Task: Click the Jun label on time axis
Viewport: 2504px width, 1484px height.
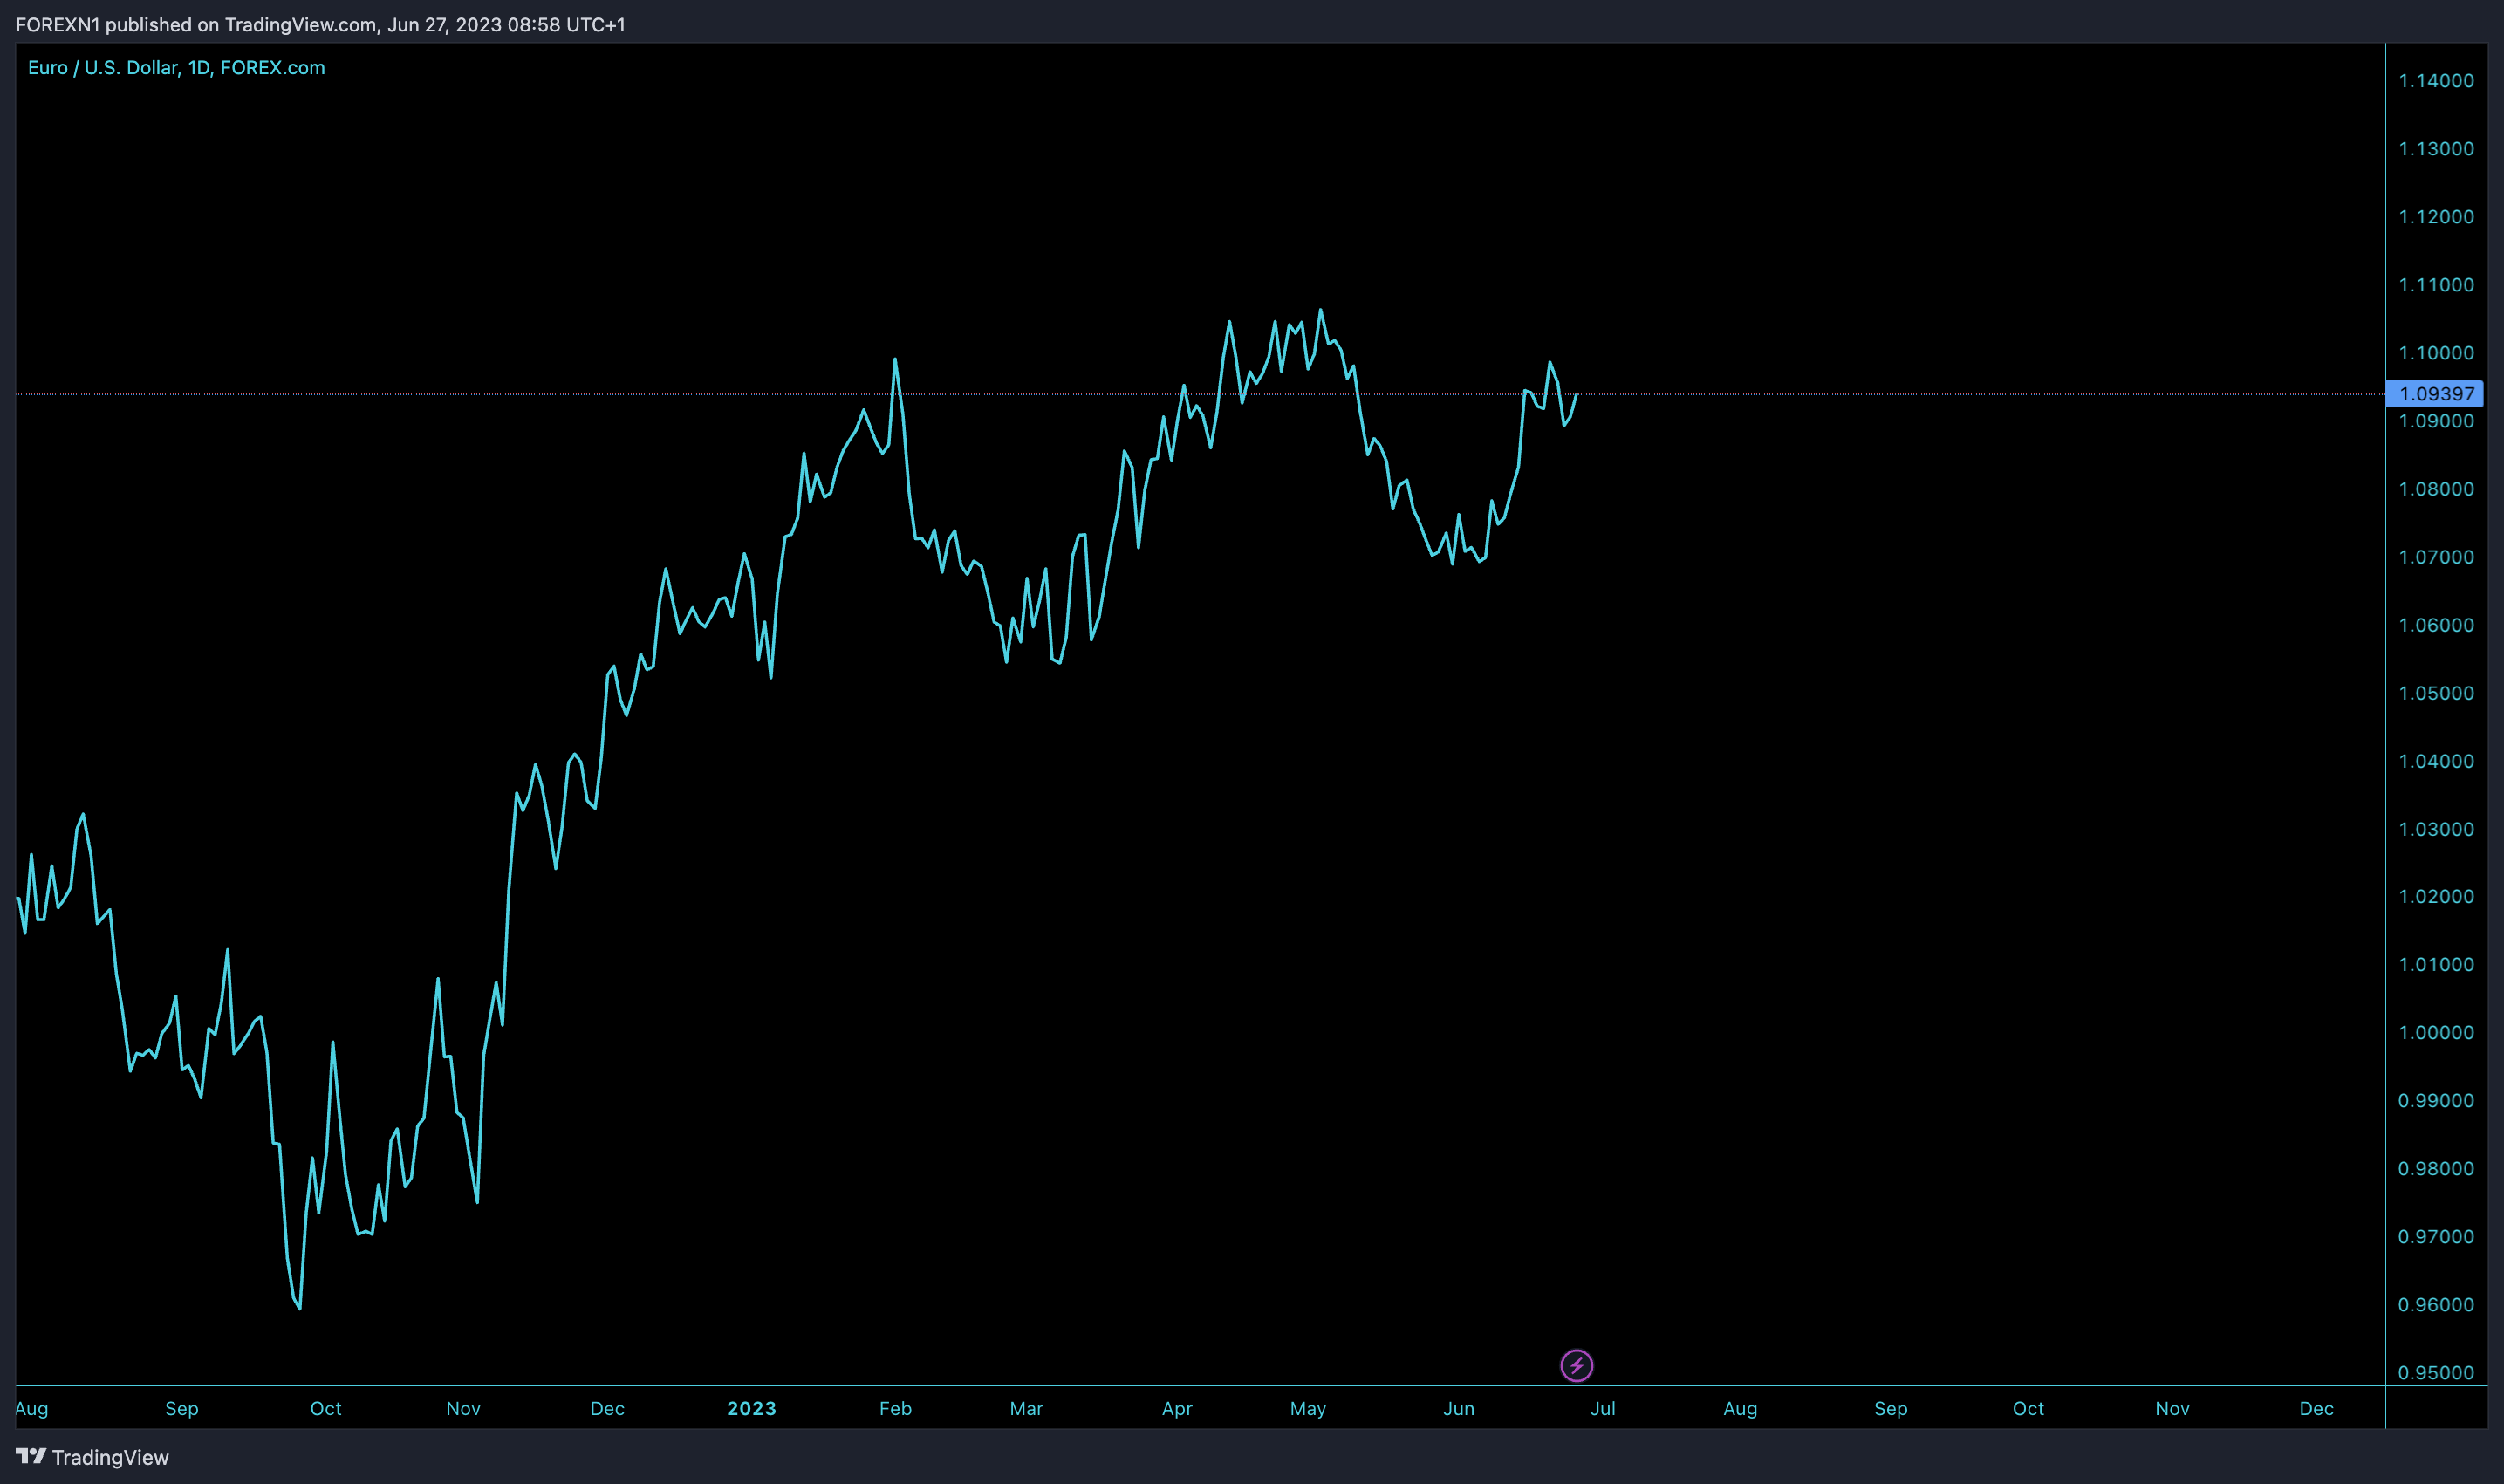Action: pos(1459,1408)
